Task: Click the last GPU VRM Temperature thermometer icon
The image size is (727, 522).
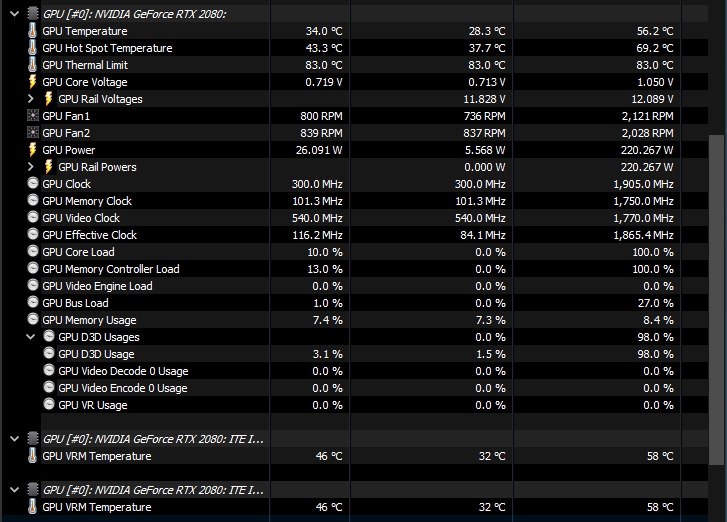Action: [32, 507]
